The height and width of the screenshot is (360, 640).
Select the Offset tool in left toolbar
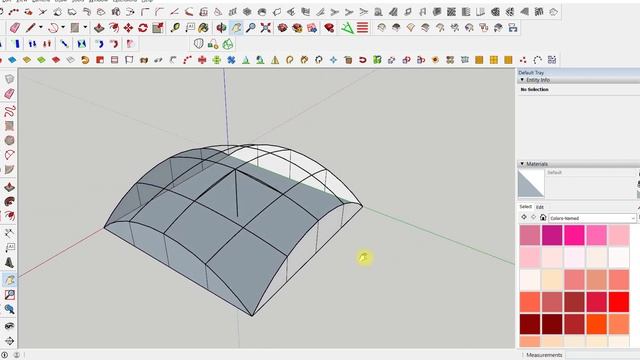point(9,216)
